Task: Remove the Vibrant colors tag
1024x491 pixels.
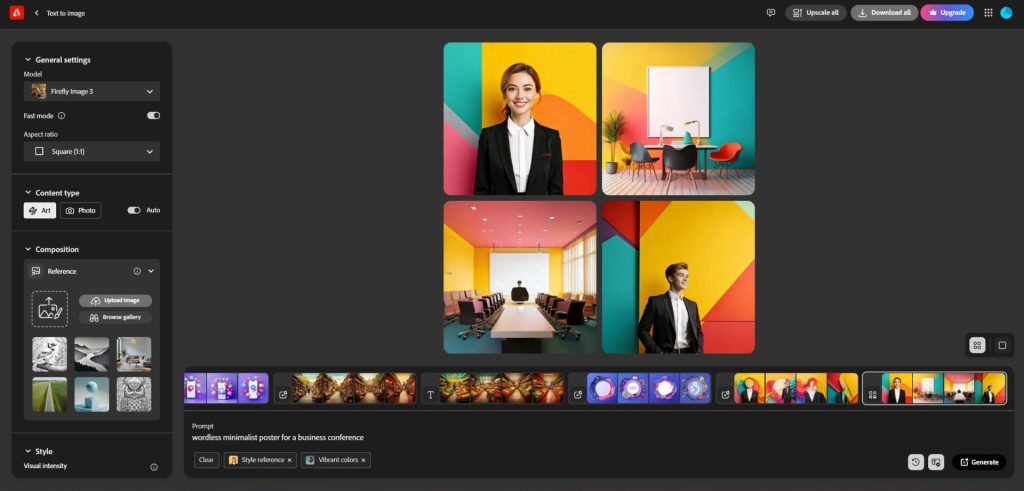Action: point(363,460)
